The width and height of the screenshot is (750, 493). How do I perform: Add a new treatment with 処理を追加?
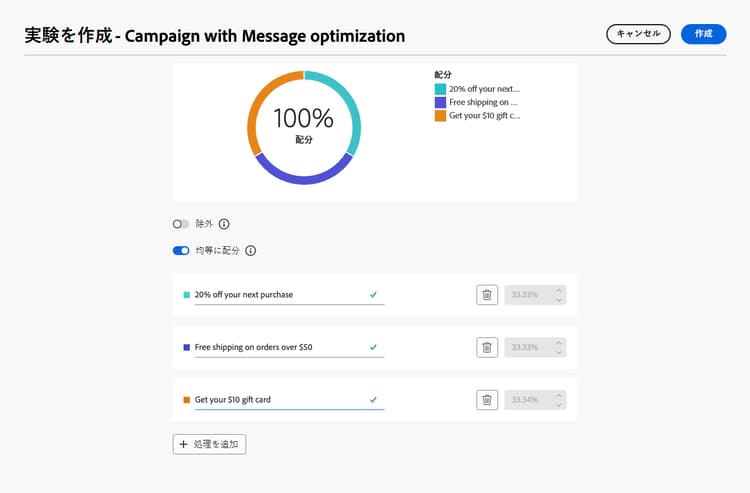[209, 444]
